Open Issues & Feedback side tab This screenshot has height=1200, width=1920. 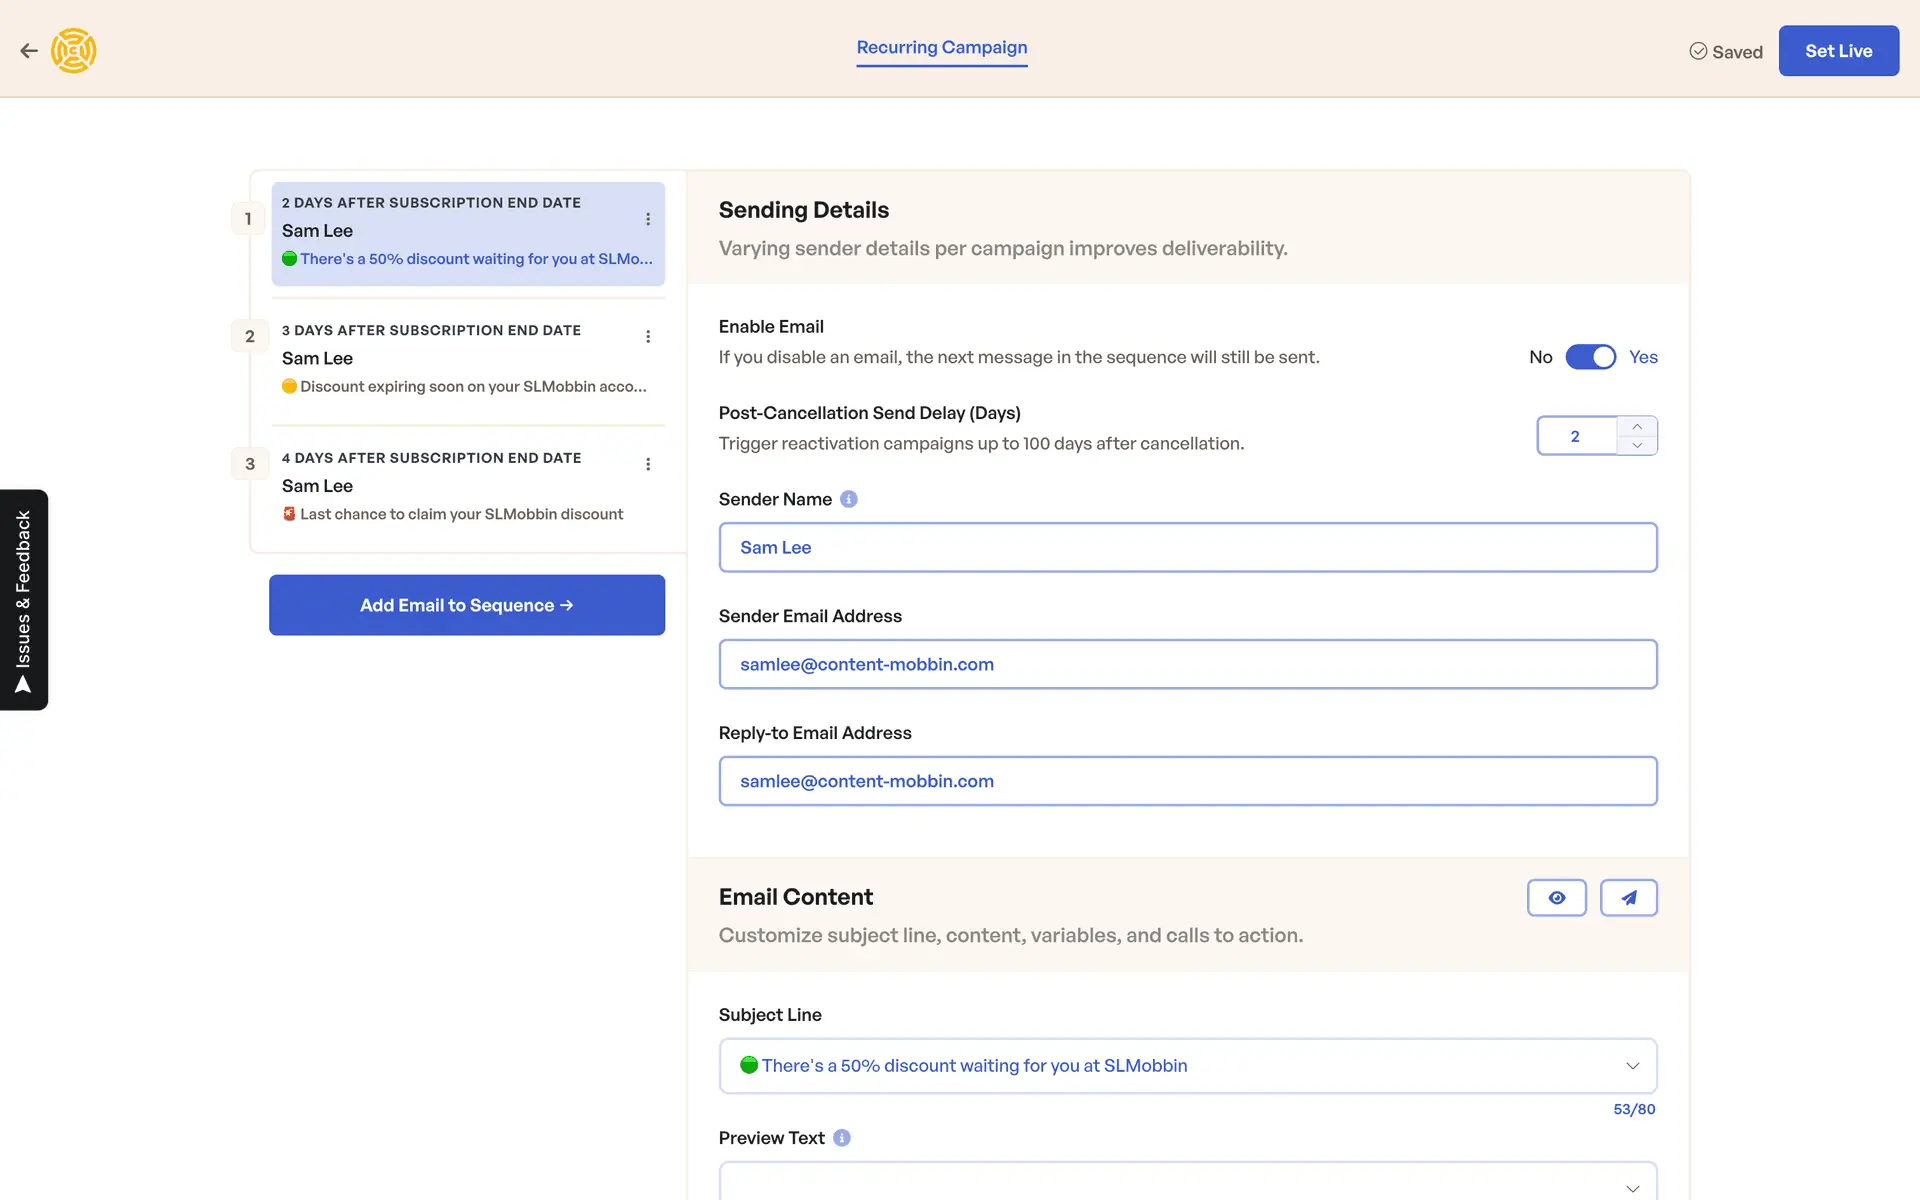point(24,600)
